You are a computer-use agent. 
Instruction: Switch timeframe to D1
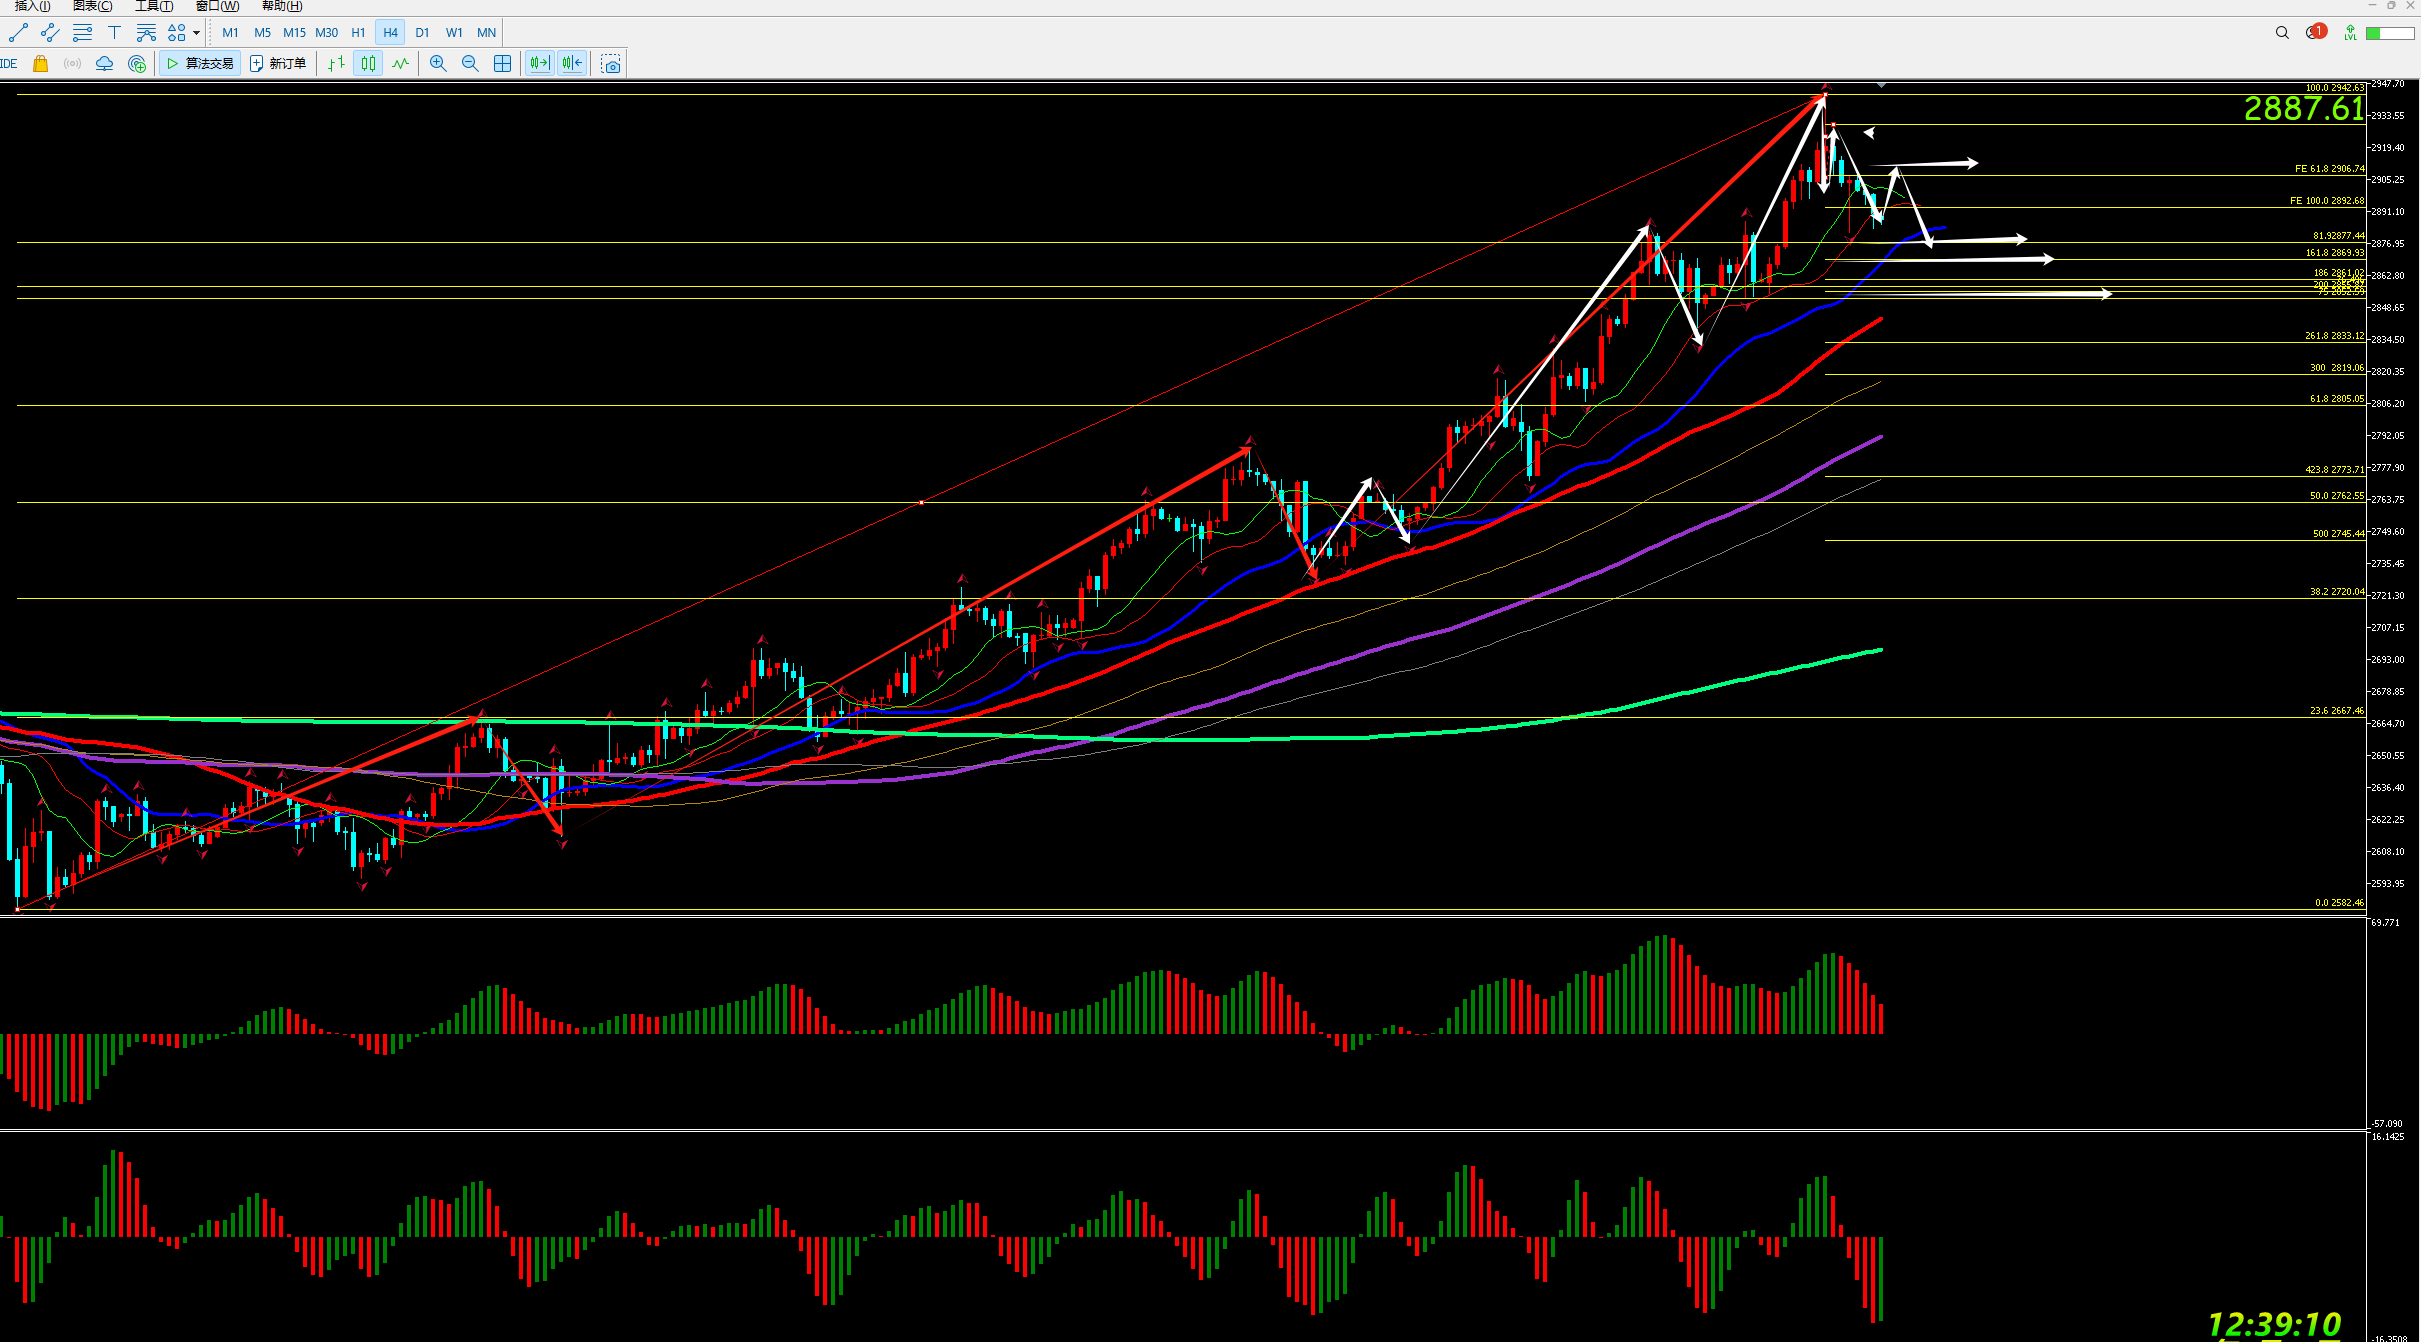click(422, 33)
